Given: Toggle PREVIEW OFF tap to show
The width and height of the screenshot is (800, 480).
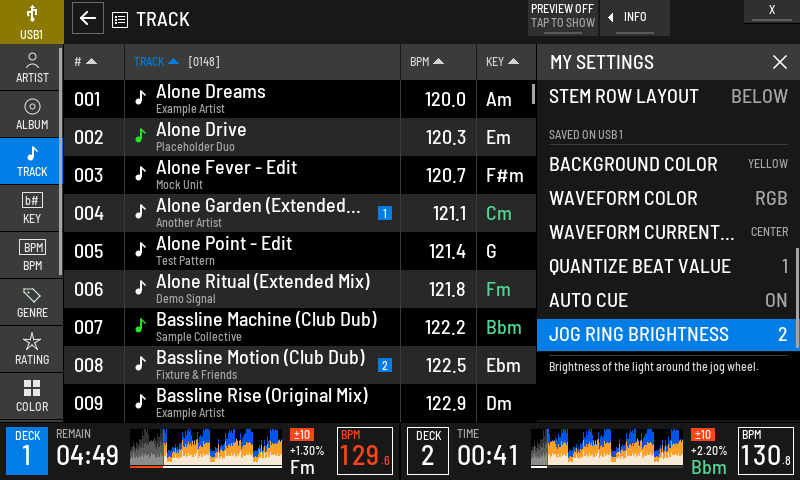Looking at the screenshot, I should pos(563,18).
